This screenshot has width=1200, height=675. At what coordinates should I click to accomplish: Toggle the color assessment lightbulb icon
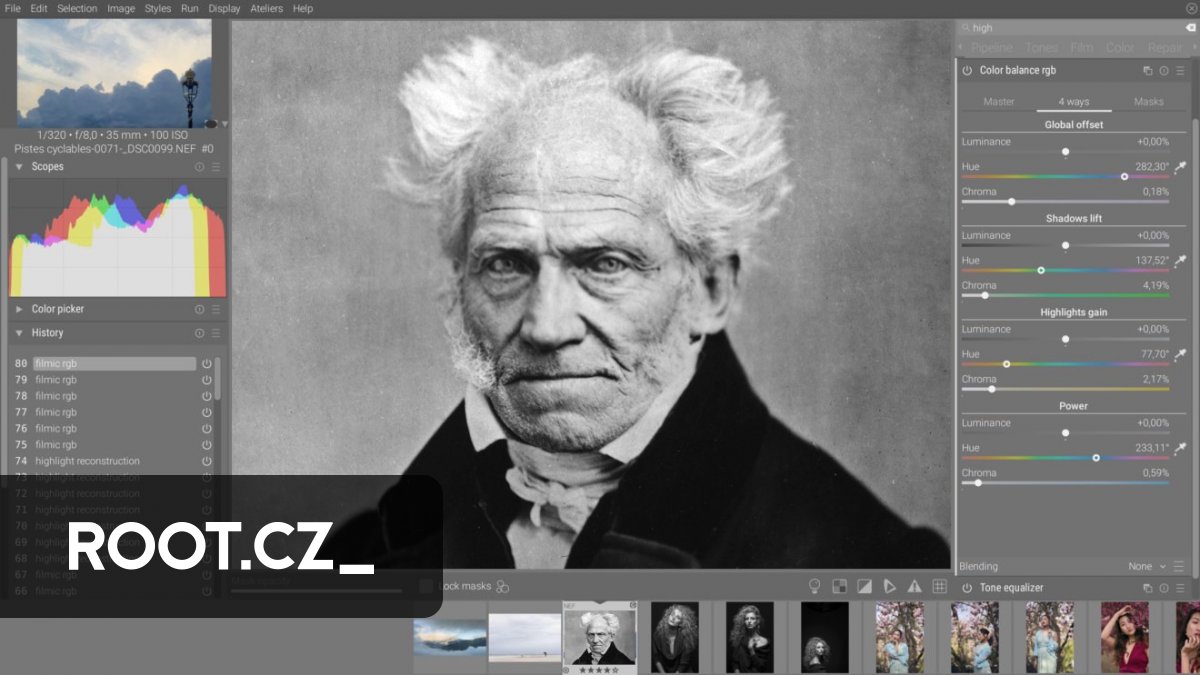[815, 587]
